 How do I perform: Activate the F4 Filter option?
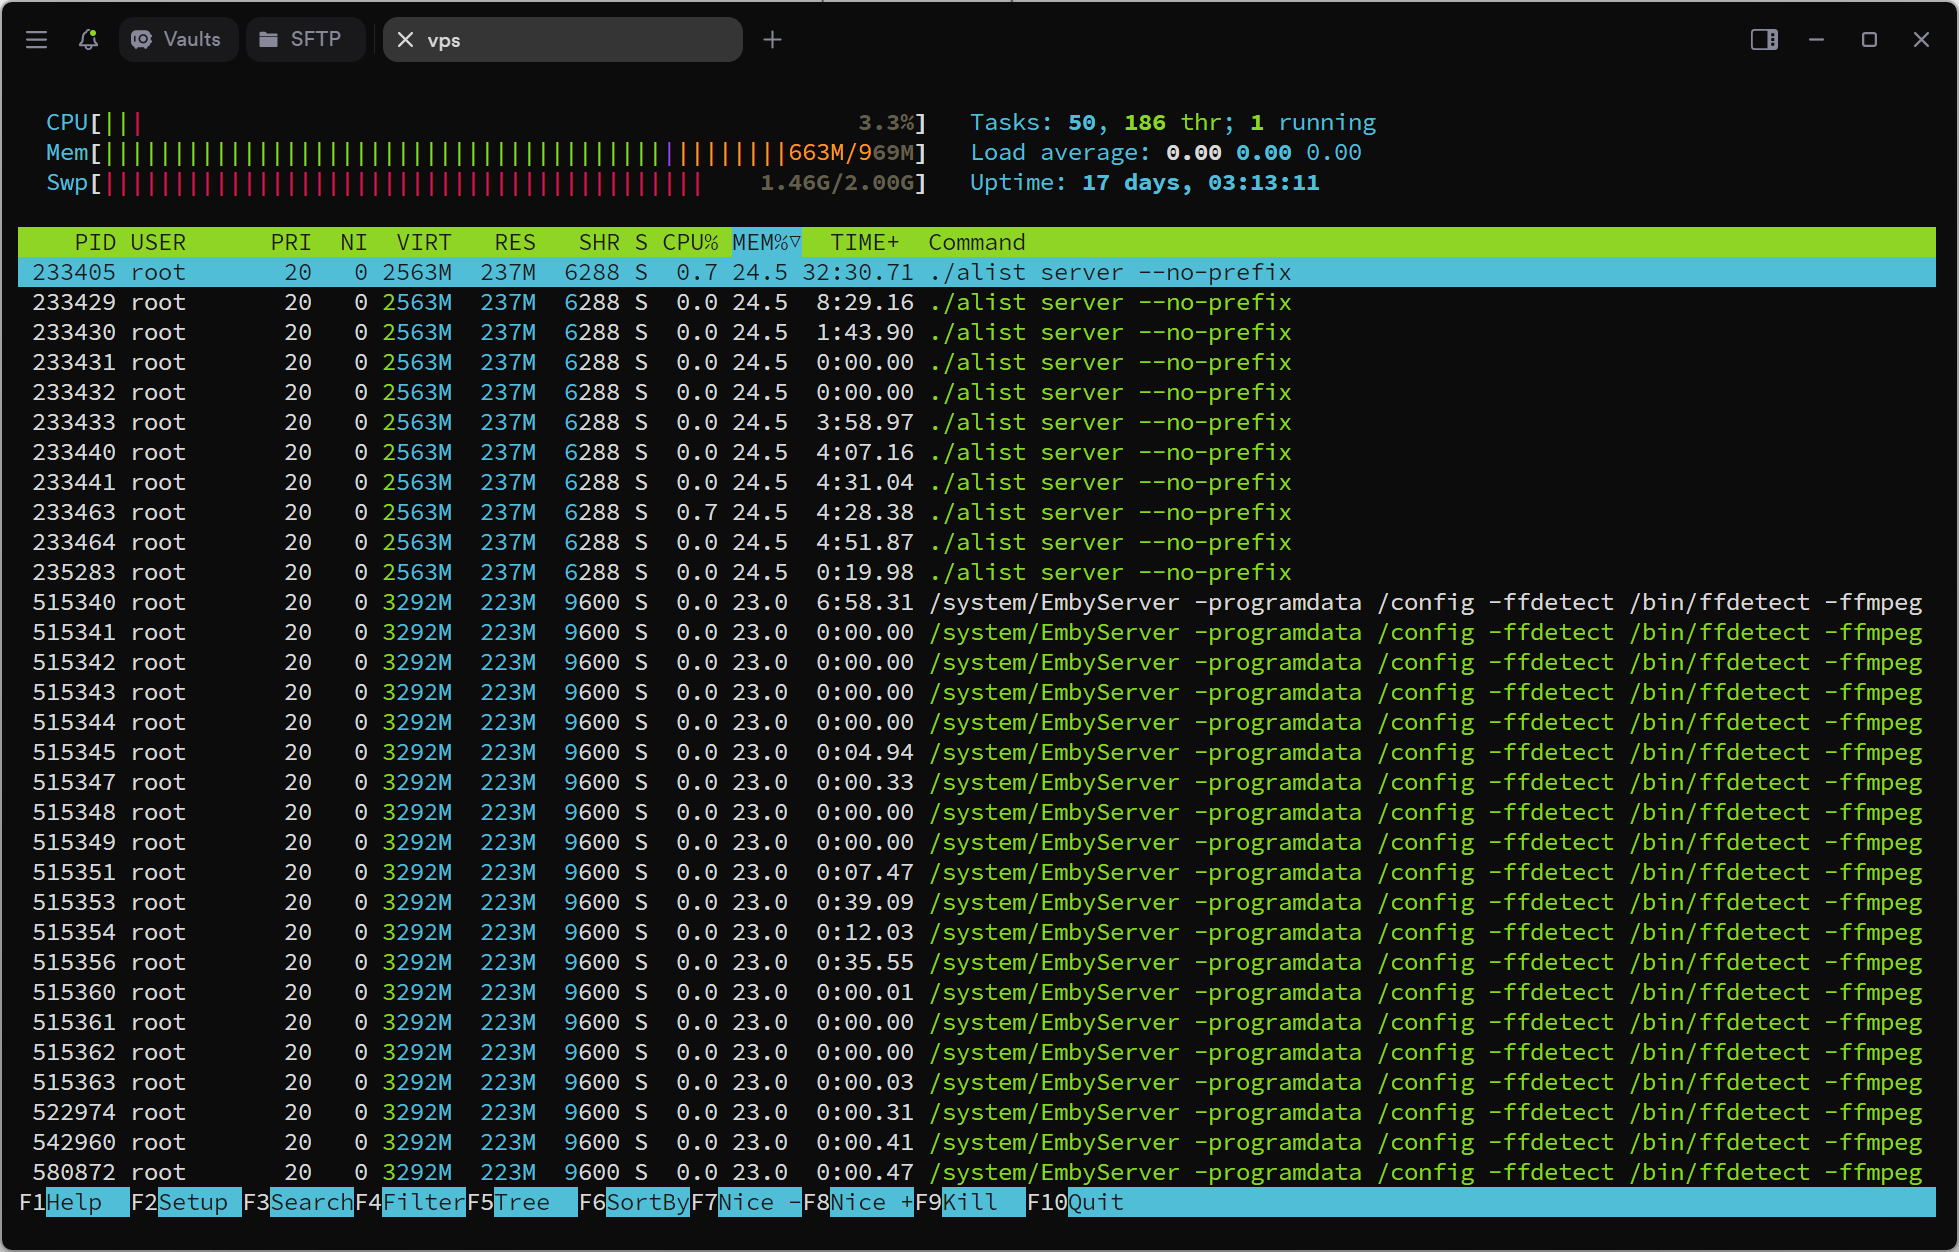[423, 1202]
